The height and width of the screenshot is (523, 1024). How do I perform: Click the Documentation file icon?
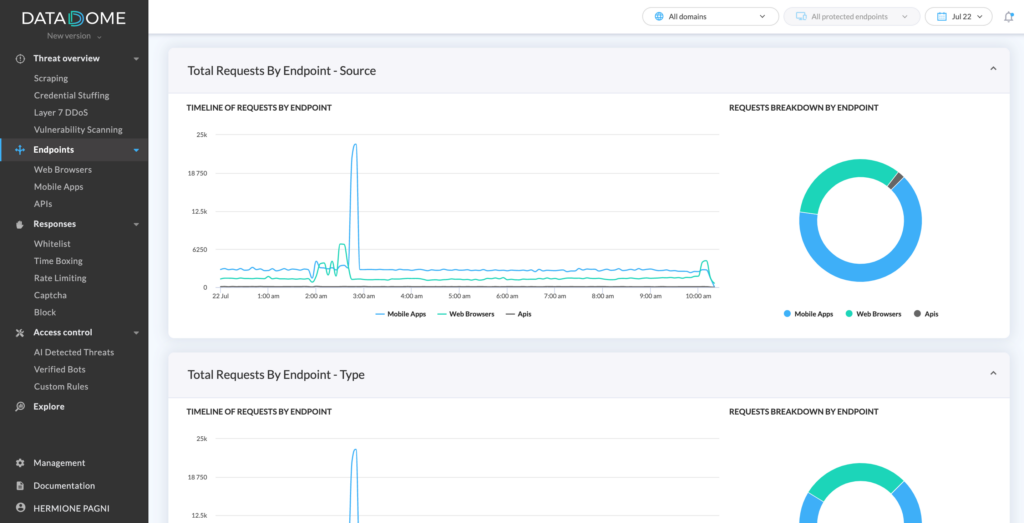(x=20, y=486)
